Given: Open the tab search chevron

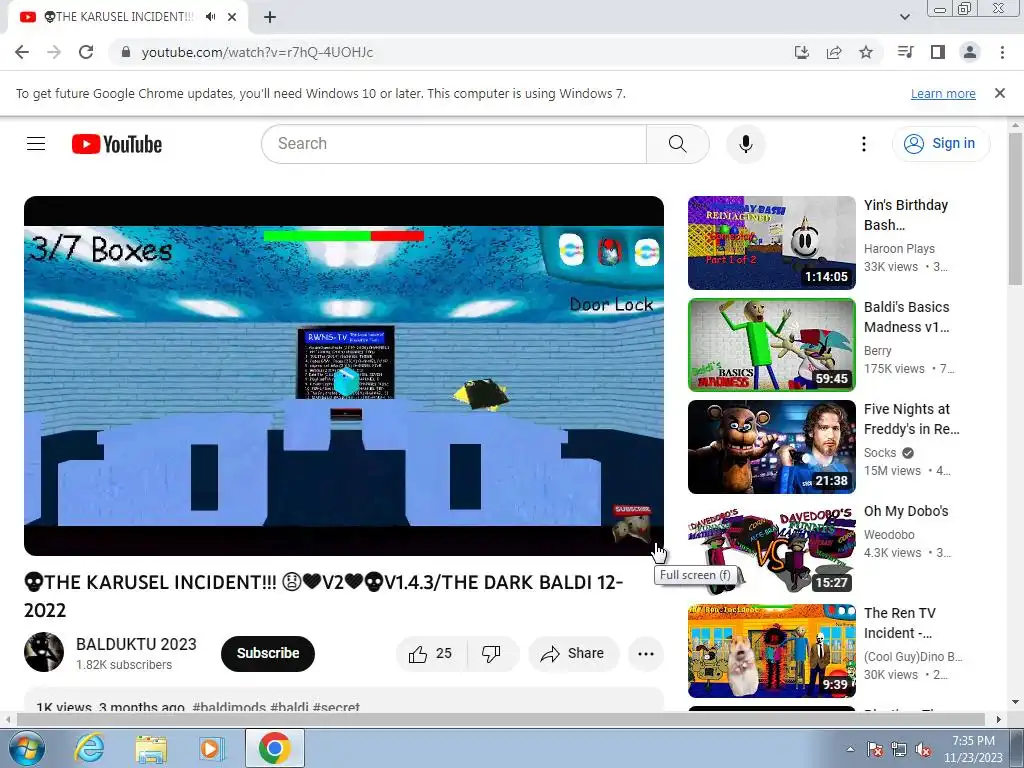Looking at the screenshot, I should tap(904, 17).
